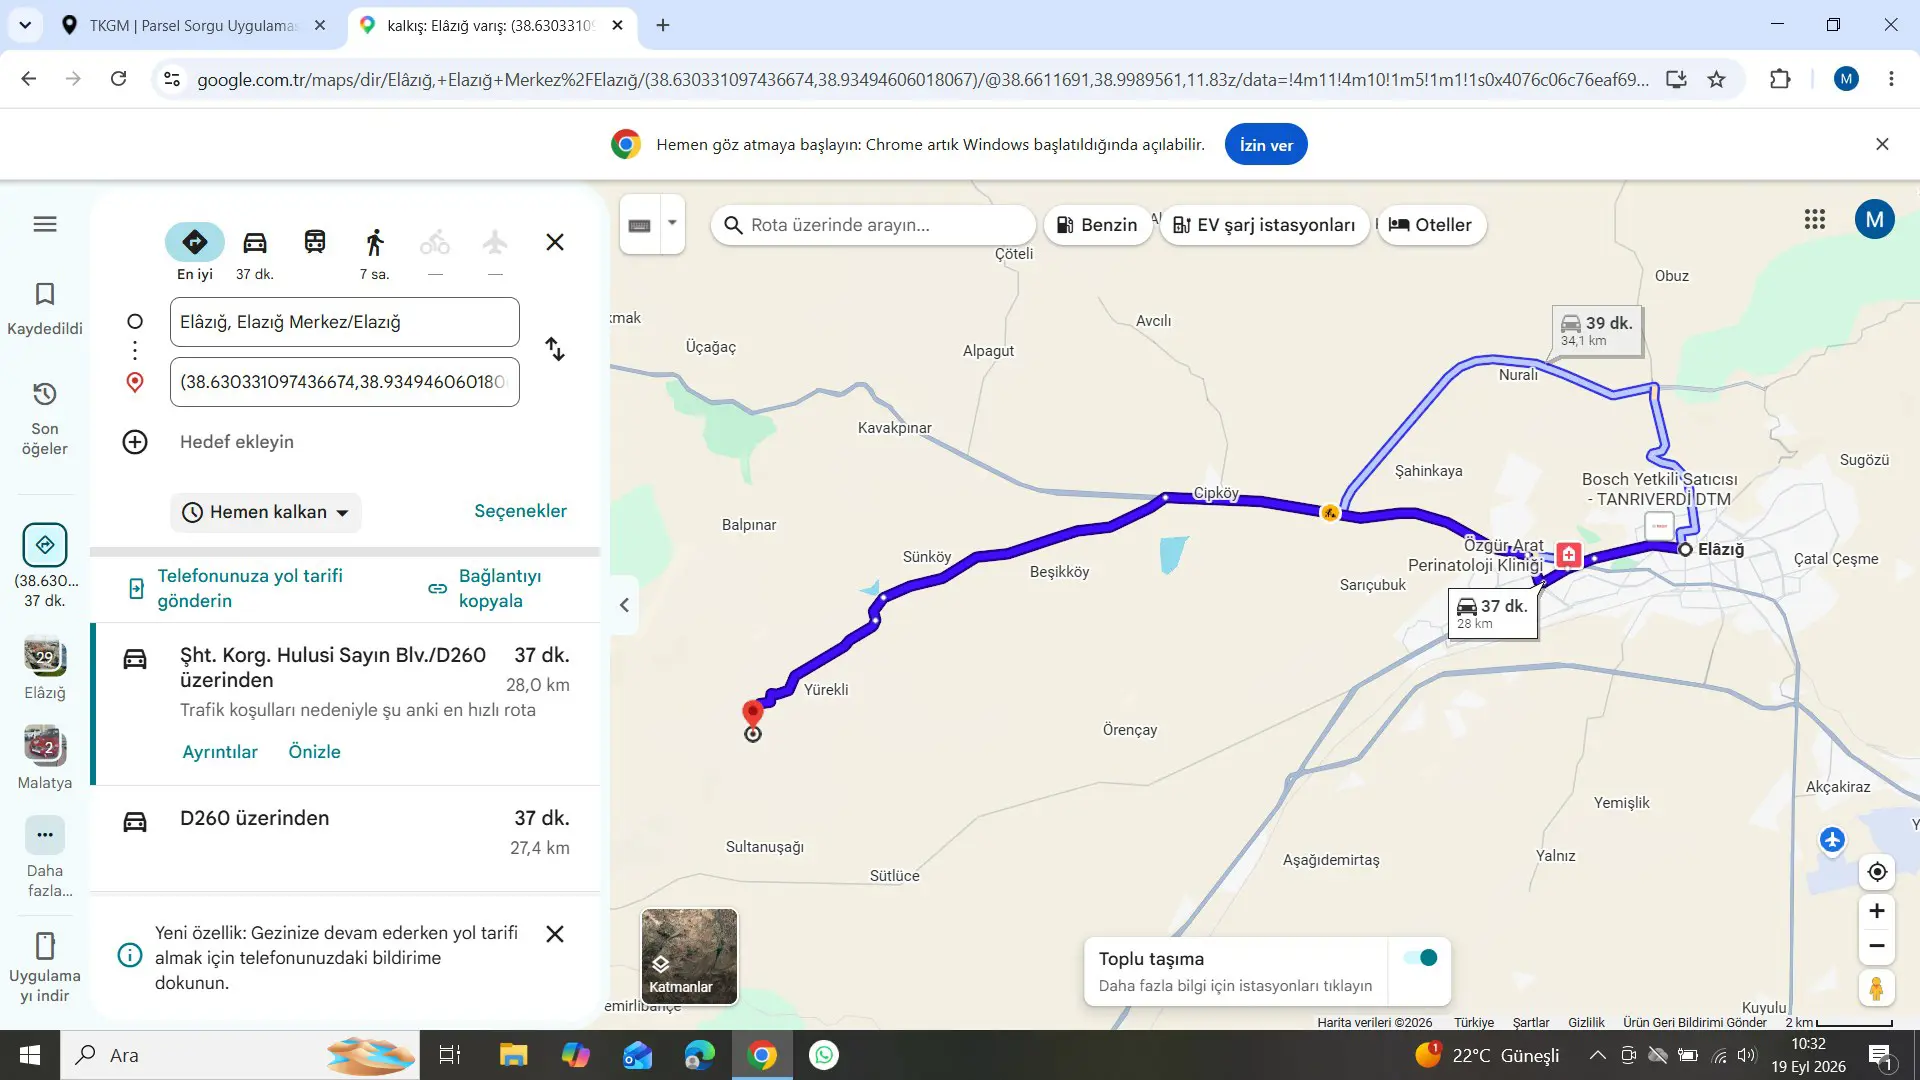This screenshot has width=1920, height=1080.
Task: Select the public transit travel mode icon
Action: tap(315, 242)
